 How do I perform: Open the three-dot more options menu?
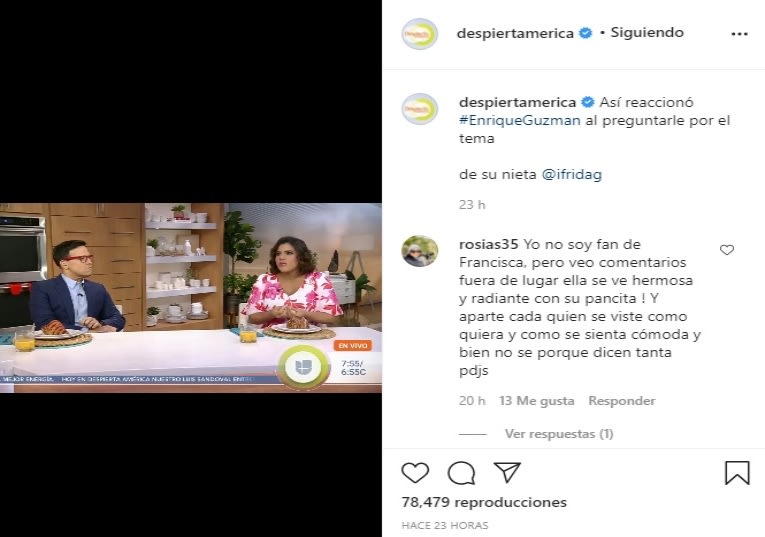tap(740, 34)
